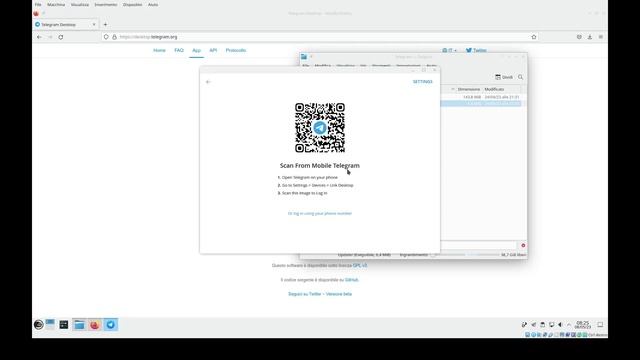640x360 pixels.
Task: Open VirtualBox Macchina menu
Action: pyautogui.click(x=56, y=4)
